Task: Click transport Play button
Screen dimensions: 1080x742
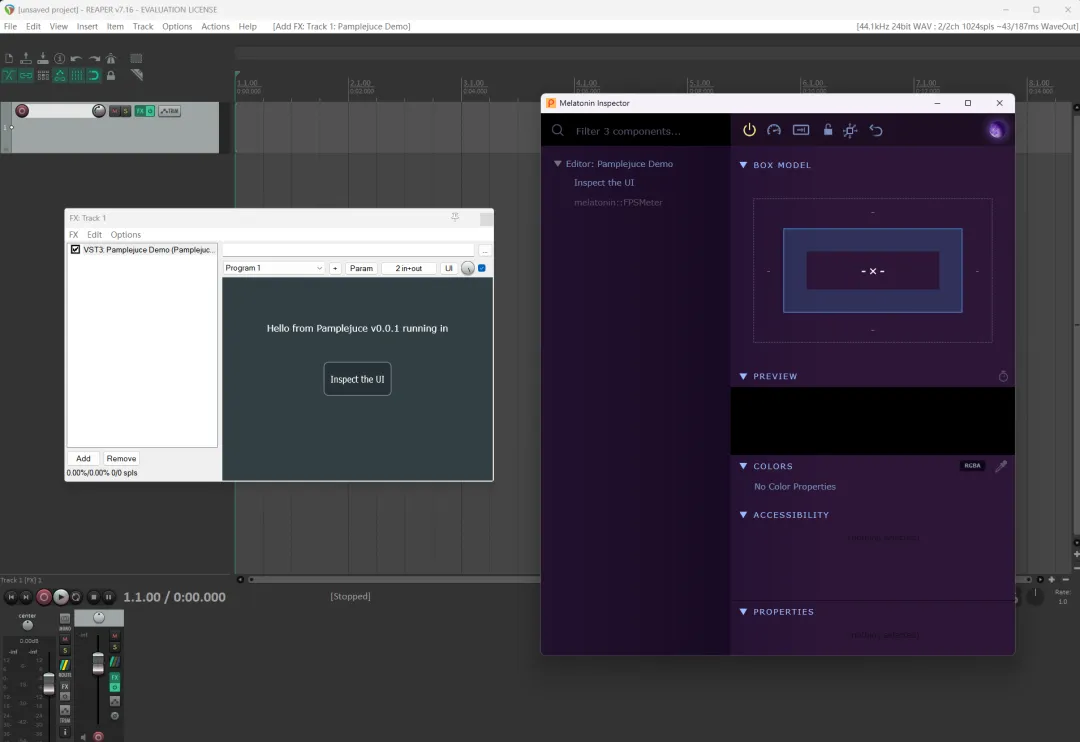Action: pyautogui.click(x=61, y=597)
